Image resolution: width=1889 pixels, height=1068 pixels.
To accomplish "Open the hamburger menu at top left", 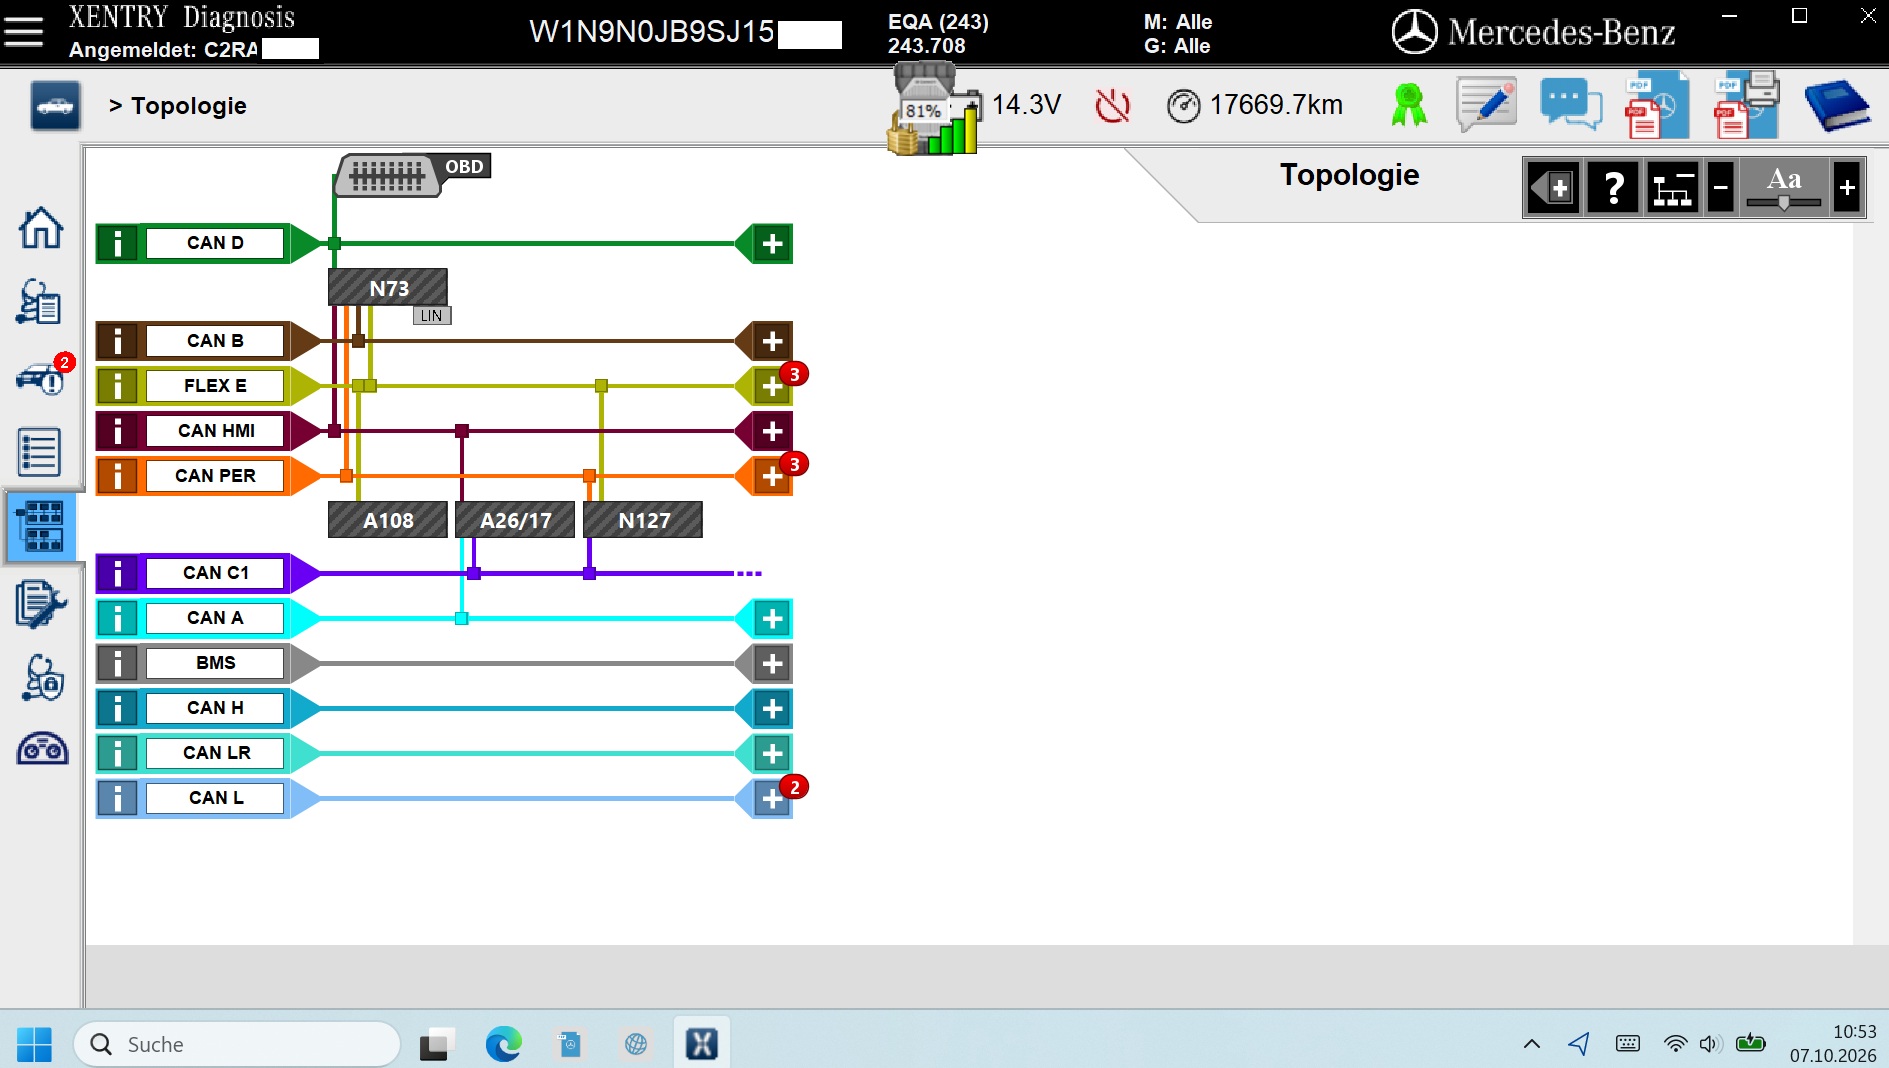I will pyautogui.click(x=24, y=31).
